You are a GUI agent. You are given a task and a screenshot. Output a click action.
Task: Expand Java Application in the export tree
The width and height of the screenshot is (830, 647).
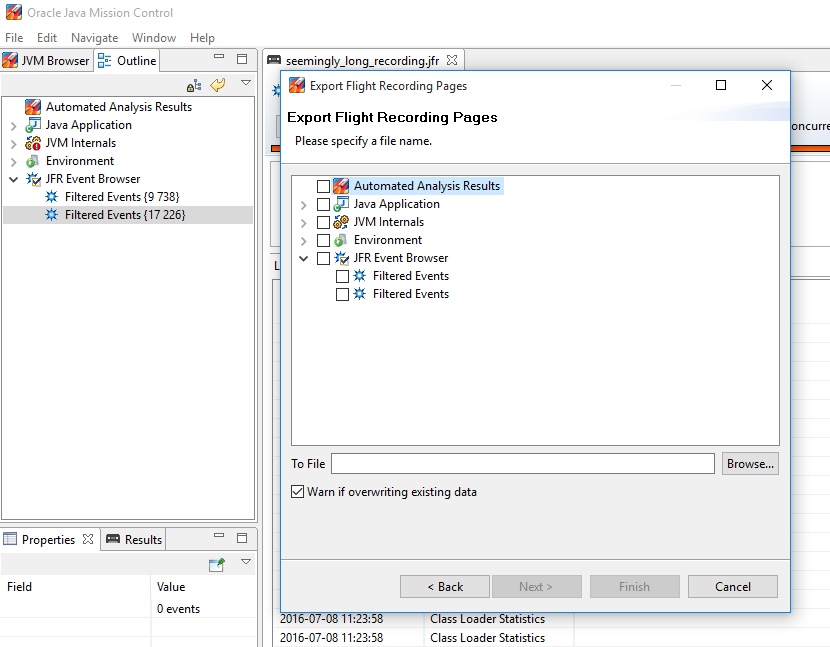point(304,204)
